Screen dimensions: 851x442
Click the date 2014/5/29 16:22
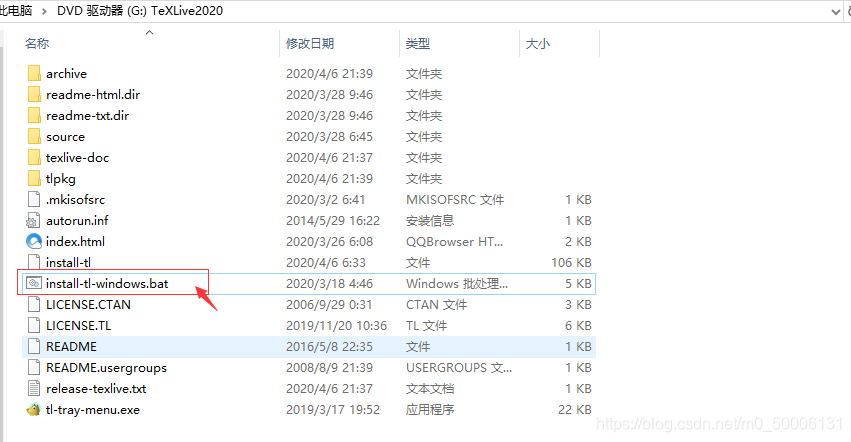[333, 220]
